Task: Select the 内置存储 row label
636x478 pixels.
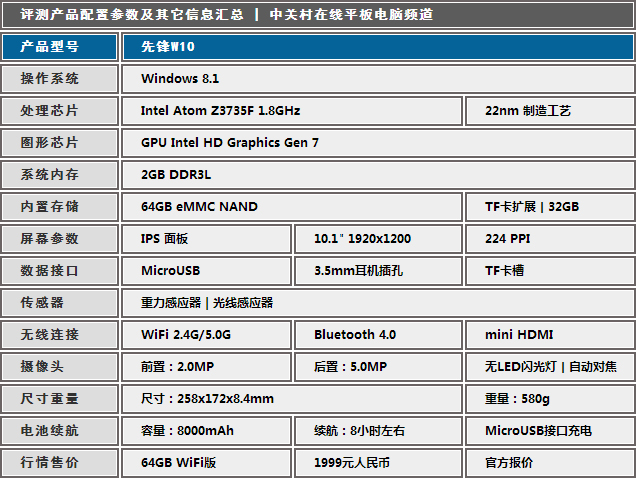Action: (x=60, y=207)
